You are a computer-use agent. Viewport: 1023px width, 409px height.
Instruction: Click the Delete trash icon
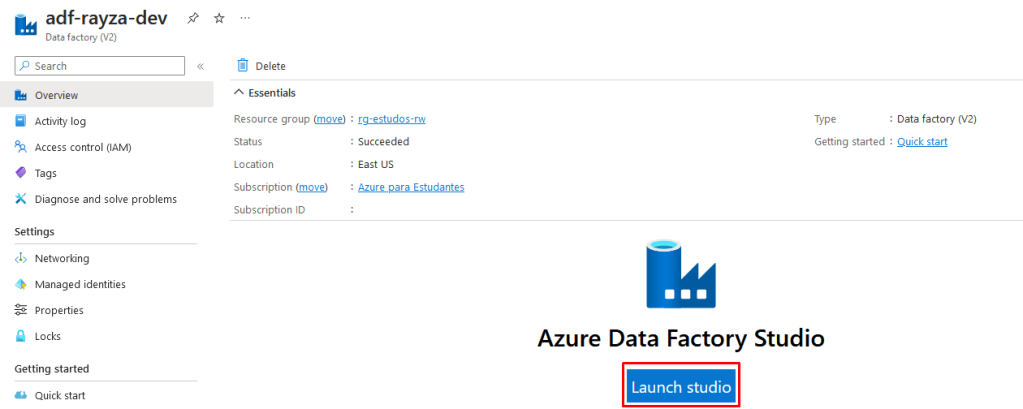(x=242, y=66)
